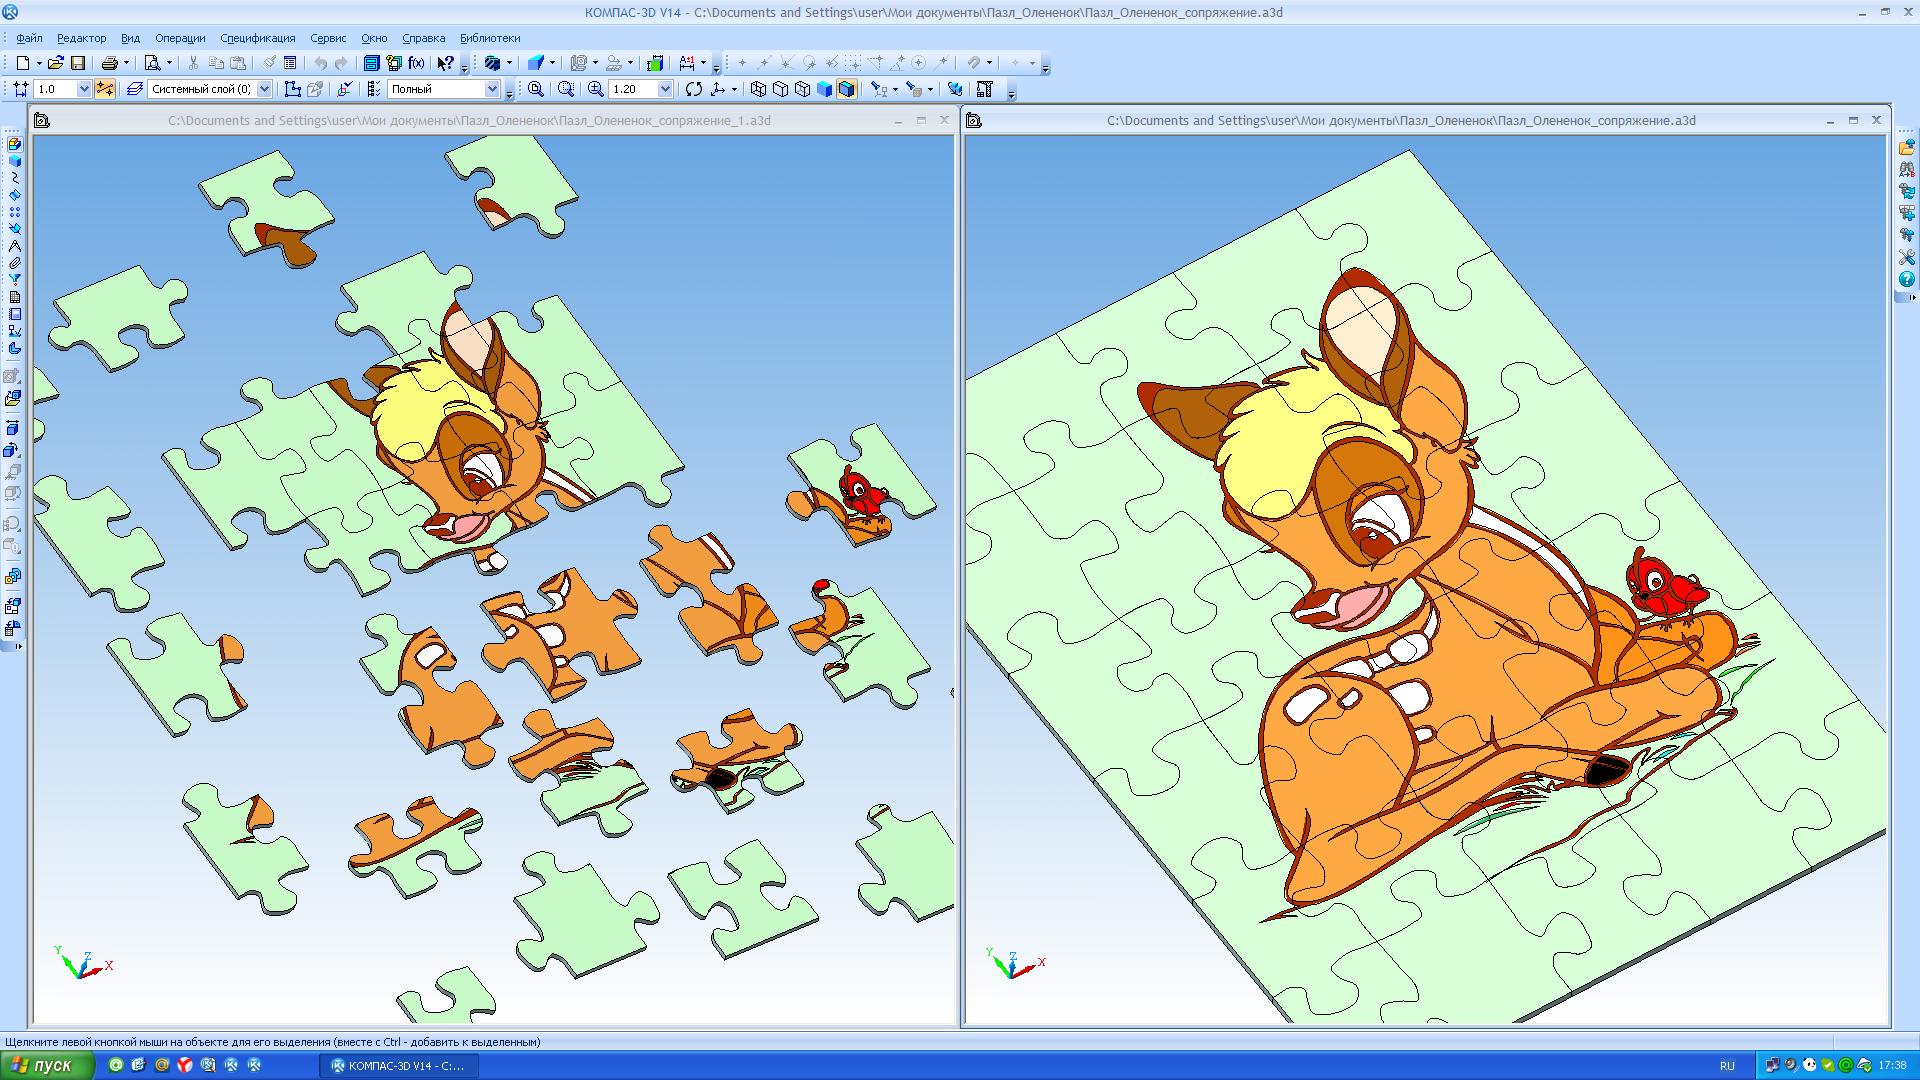Screen dimensions: 1920x1080
Task: Open the Полный display dropdown
Action: point(492,89)
